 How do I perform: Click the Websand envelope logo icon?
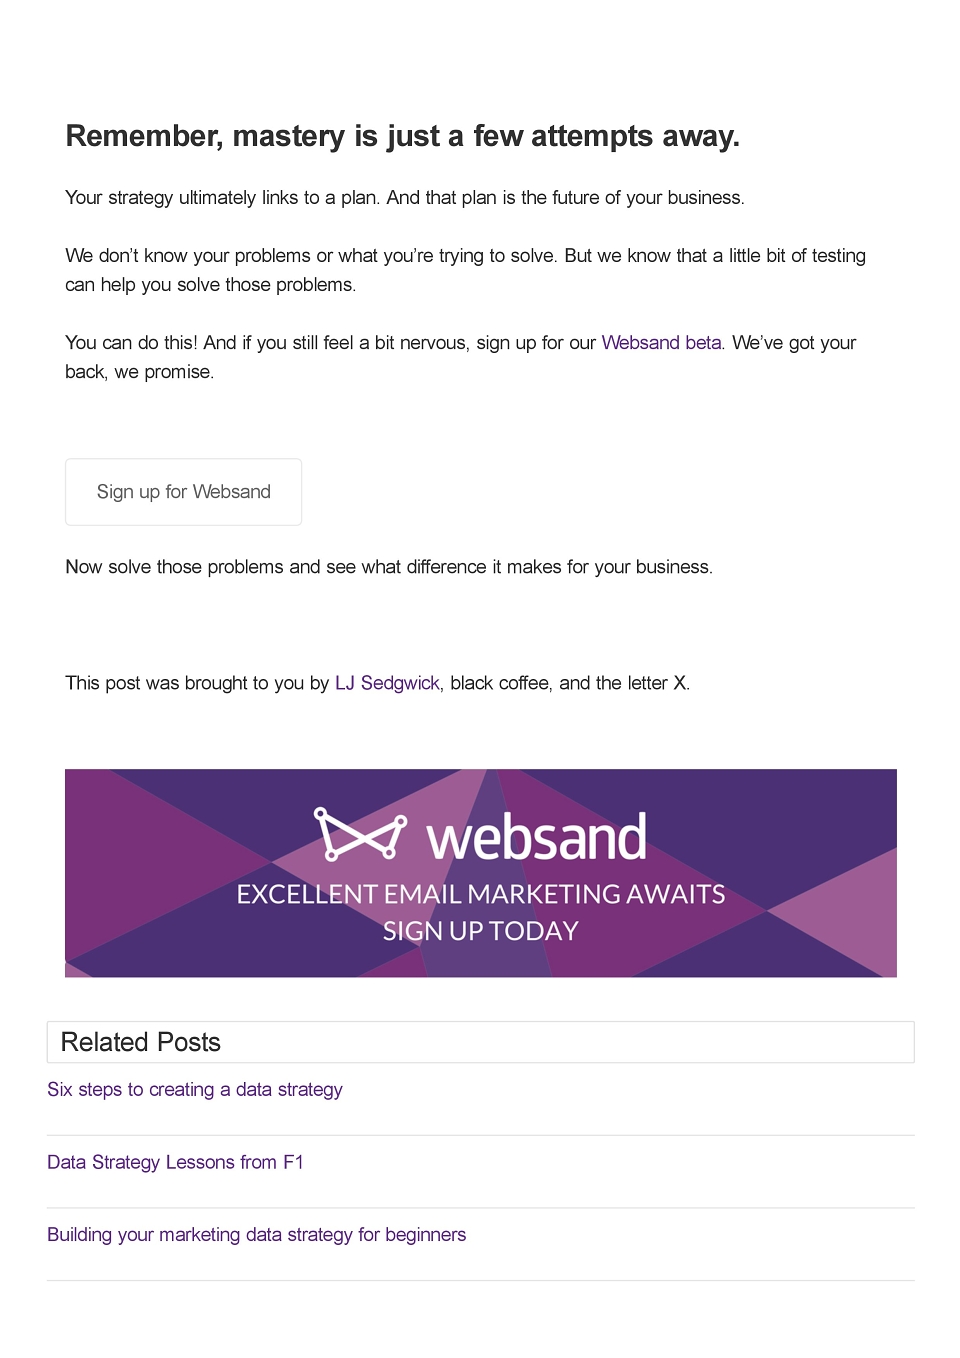360,834
